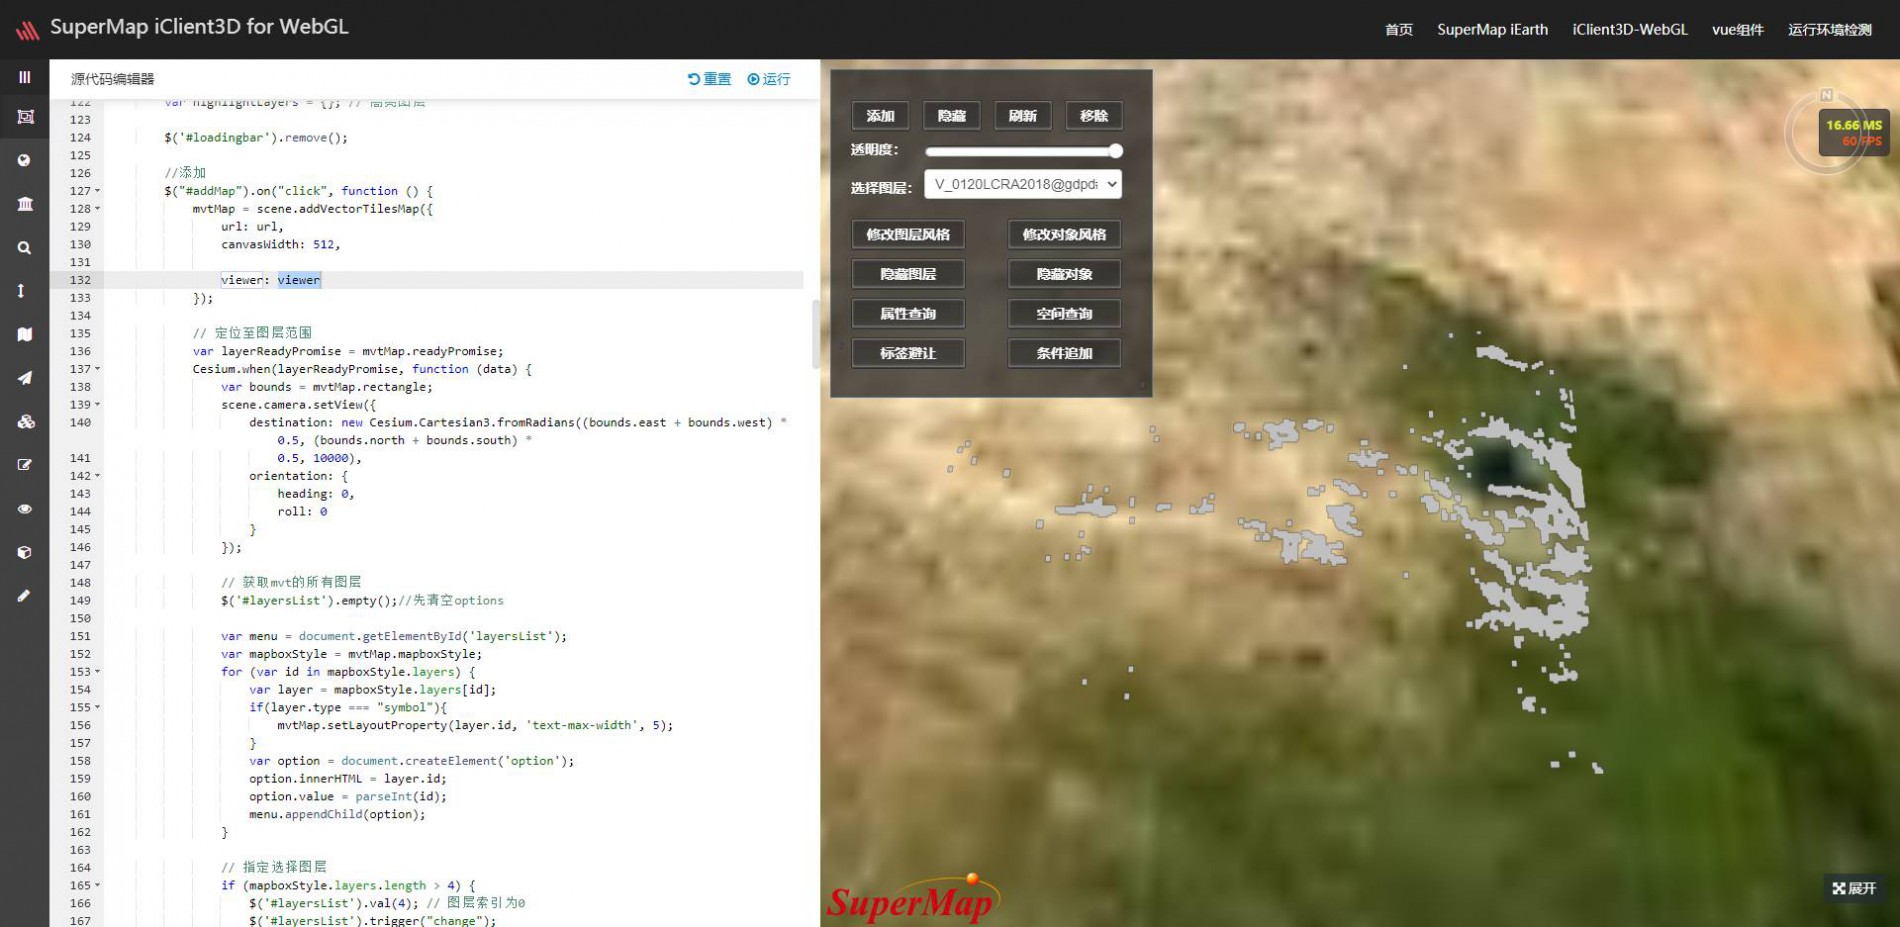Click 隐藏对象 button
1900x927 pixels.
click(x=1064, y=274)
